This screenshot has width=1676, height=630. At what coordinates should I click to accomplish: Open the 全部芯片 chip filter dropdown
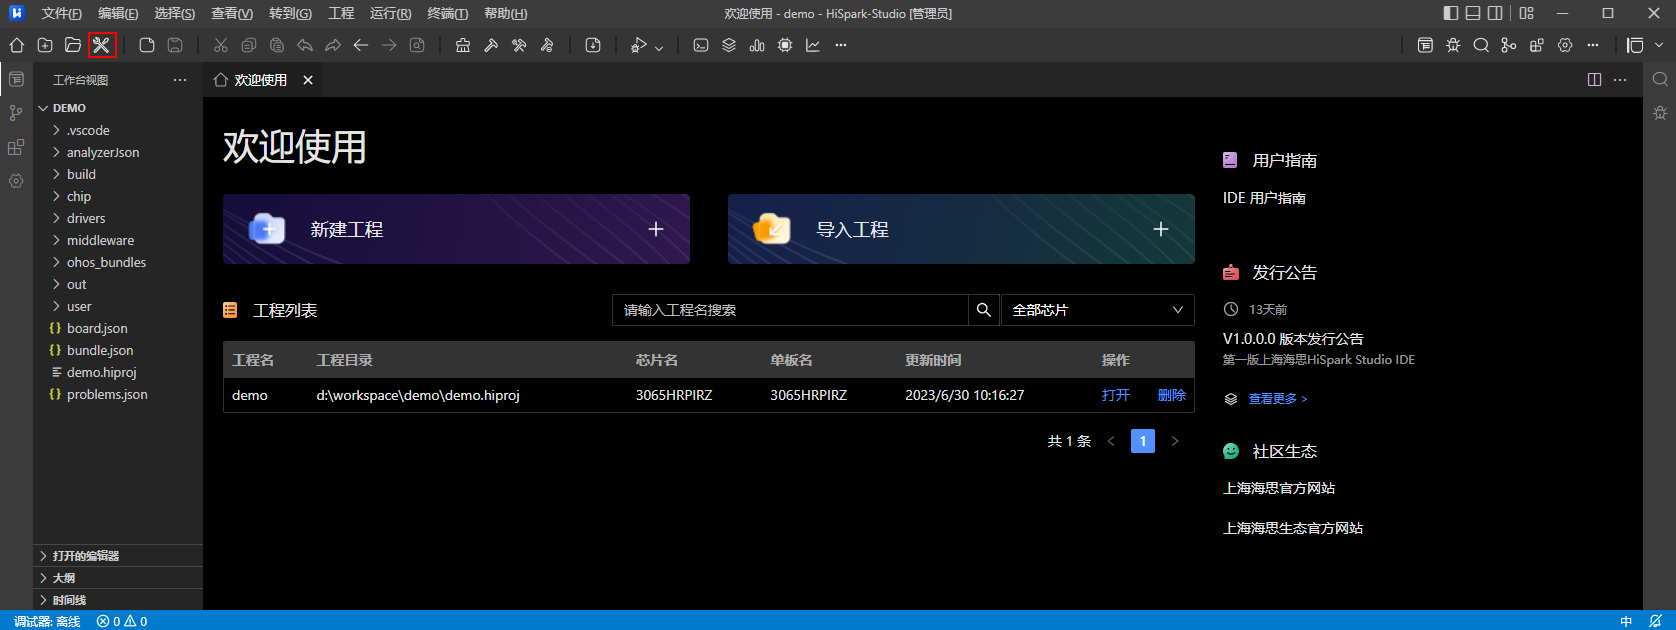(1098, 310)
